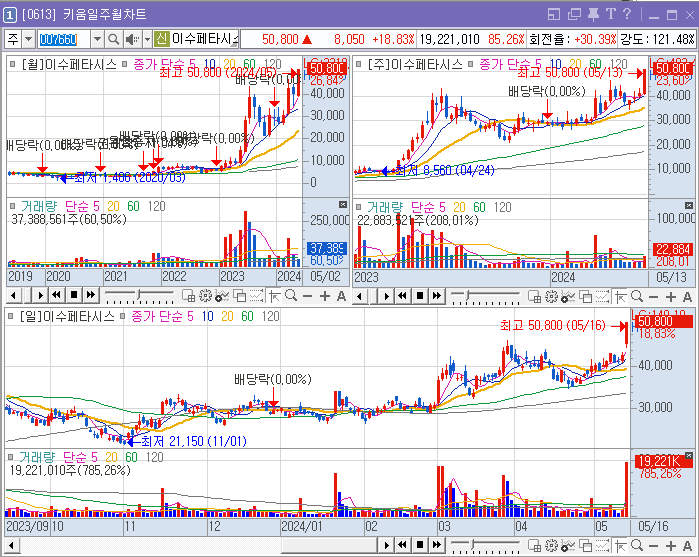Fast forward in the monthly chart toolbar
699x557 pixels.
91,295
